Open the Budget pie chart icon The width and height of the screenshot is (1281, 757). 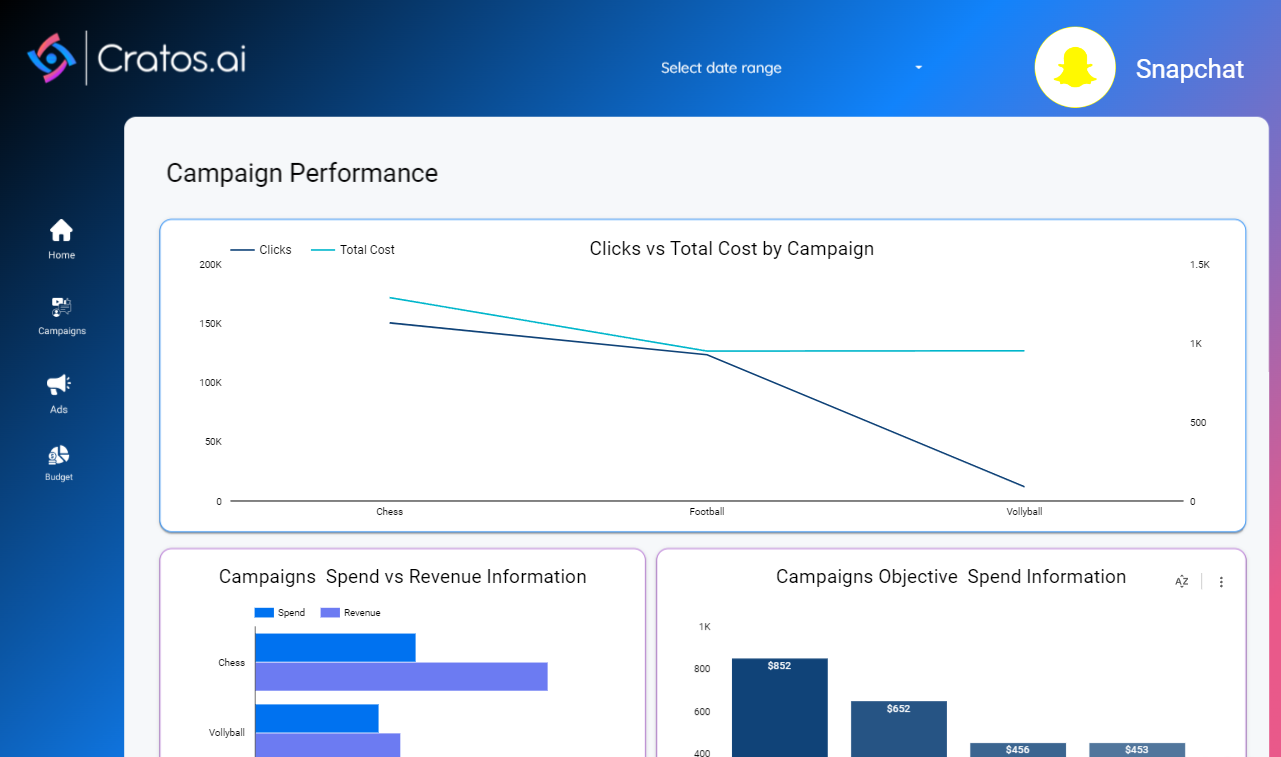[59, 455]
